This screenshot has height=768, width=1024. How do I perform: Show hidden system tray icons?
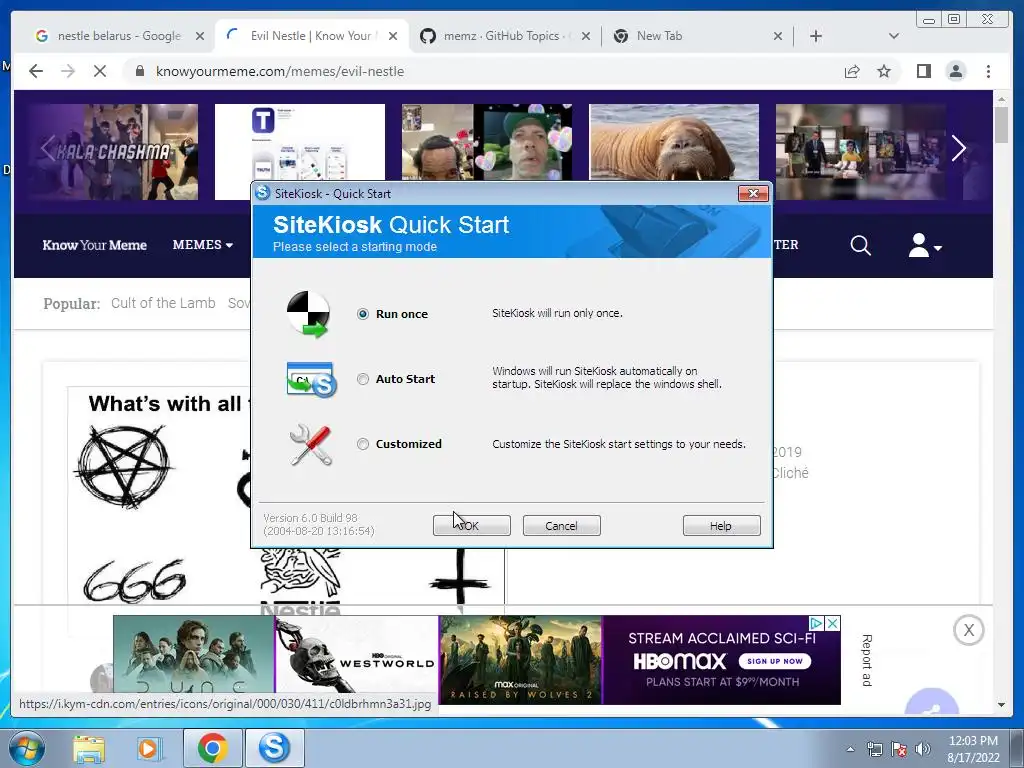click(850, 749)
